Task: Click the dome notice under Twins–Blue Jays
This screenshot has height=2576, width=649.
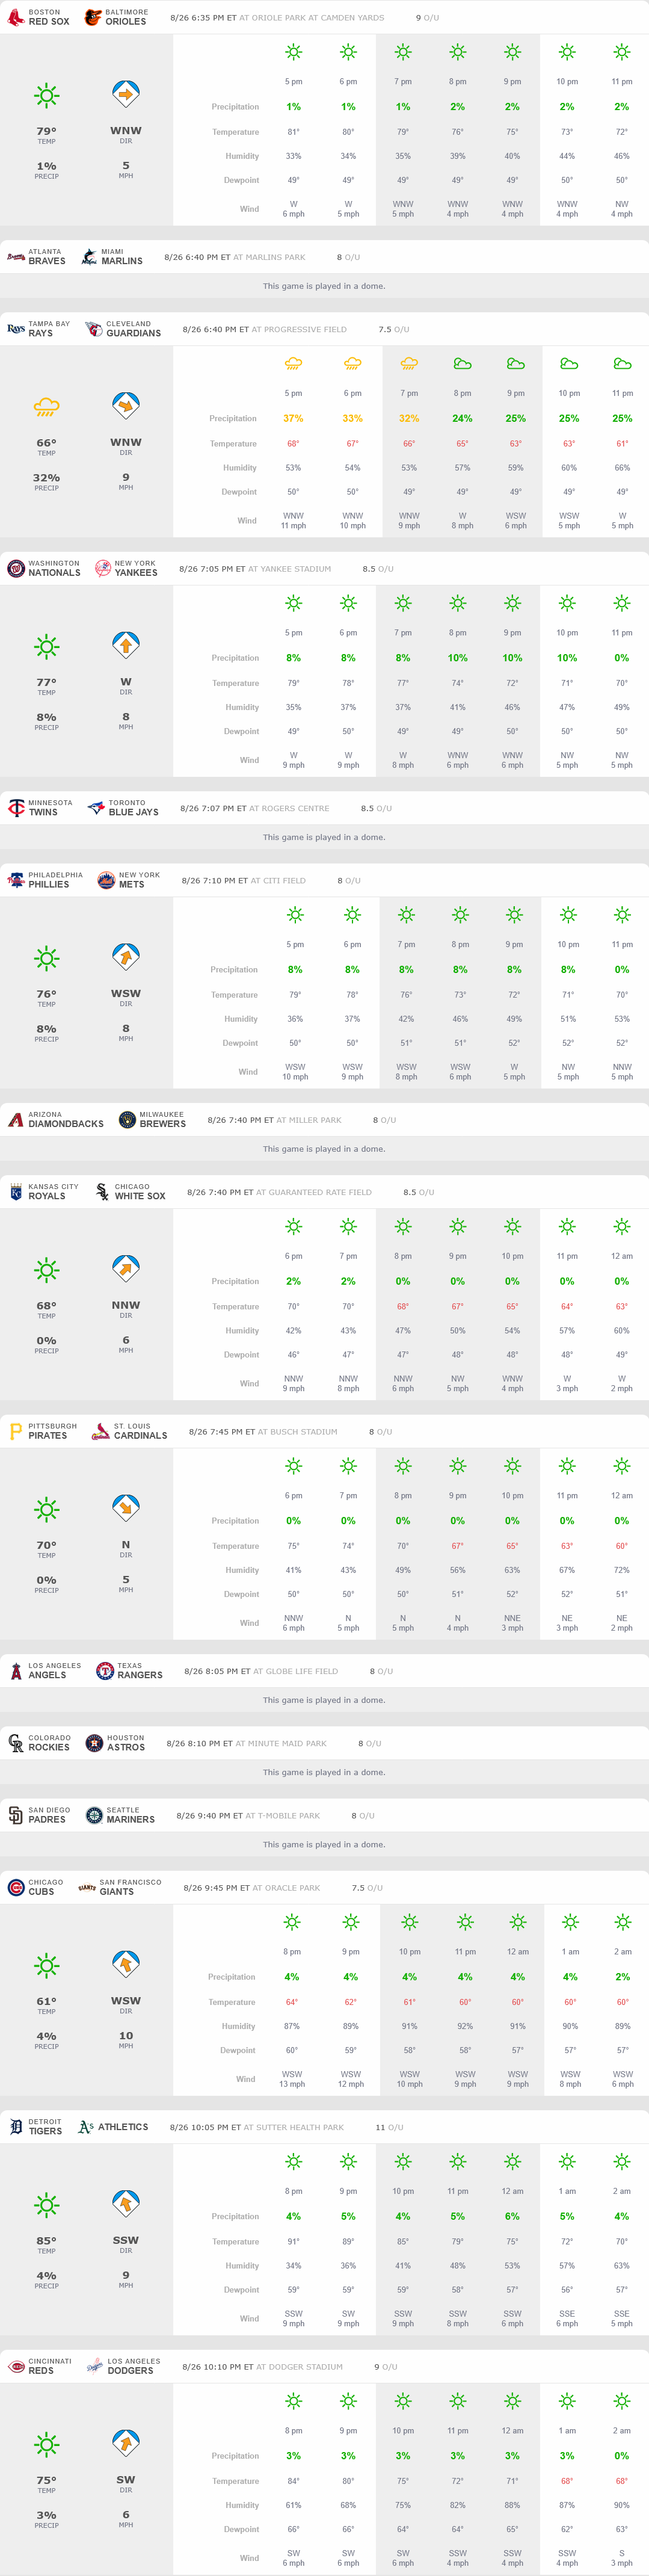Action: (x=324, y=837)
